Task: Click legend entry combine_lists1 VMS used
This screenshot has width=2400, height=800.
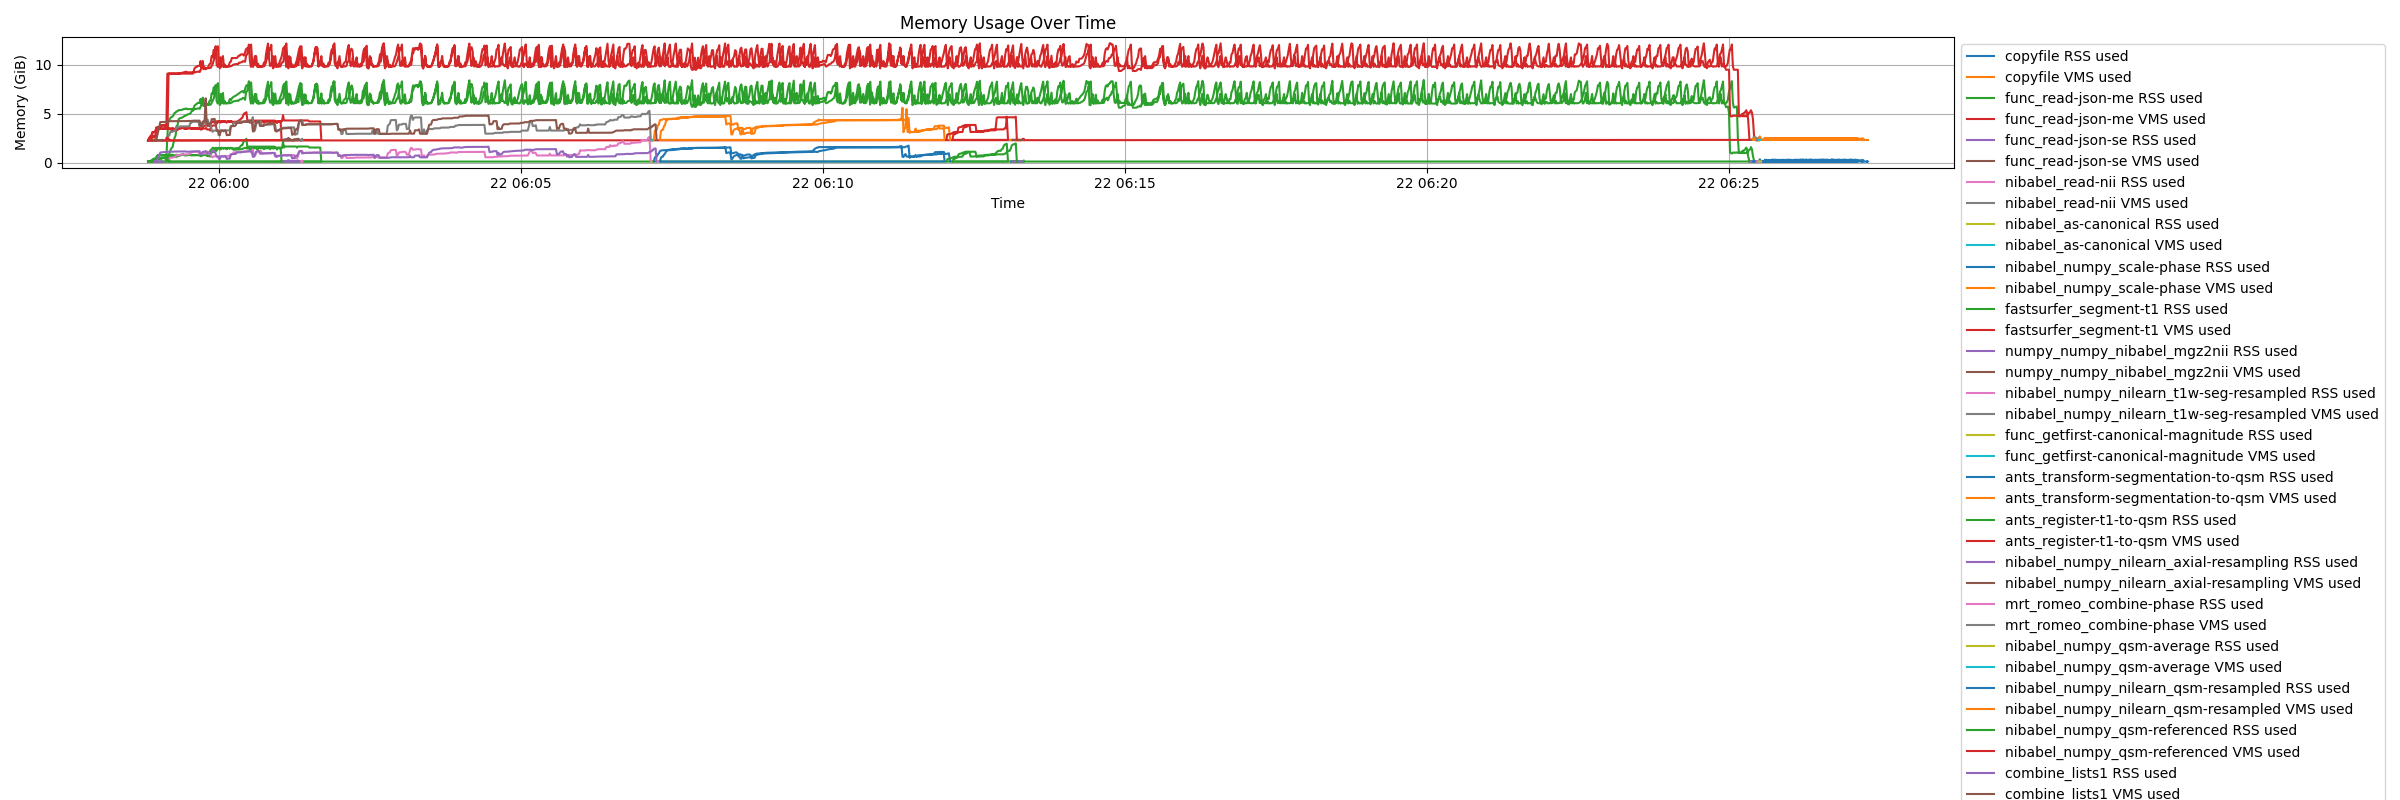Action: click(x=2073, y=793)
